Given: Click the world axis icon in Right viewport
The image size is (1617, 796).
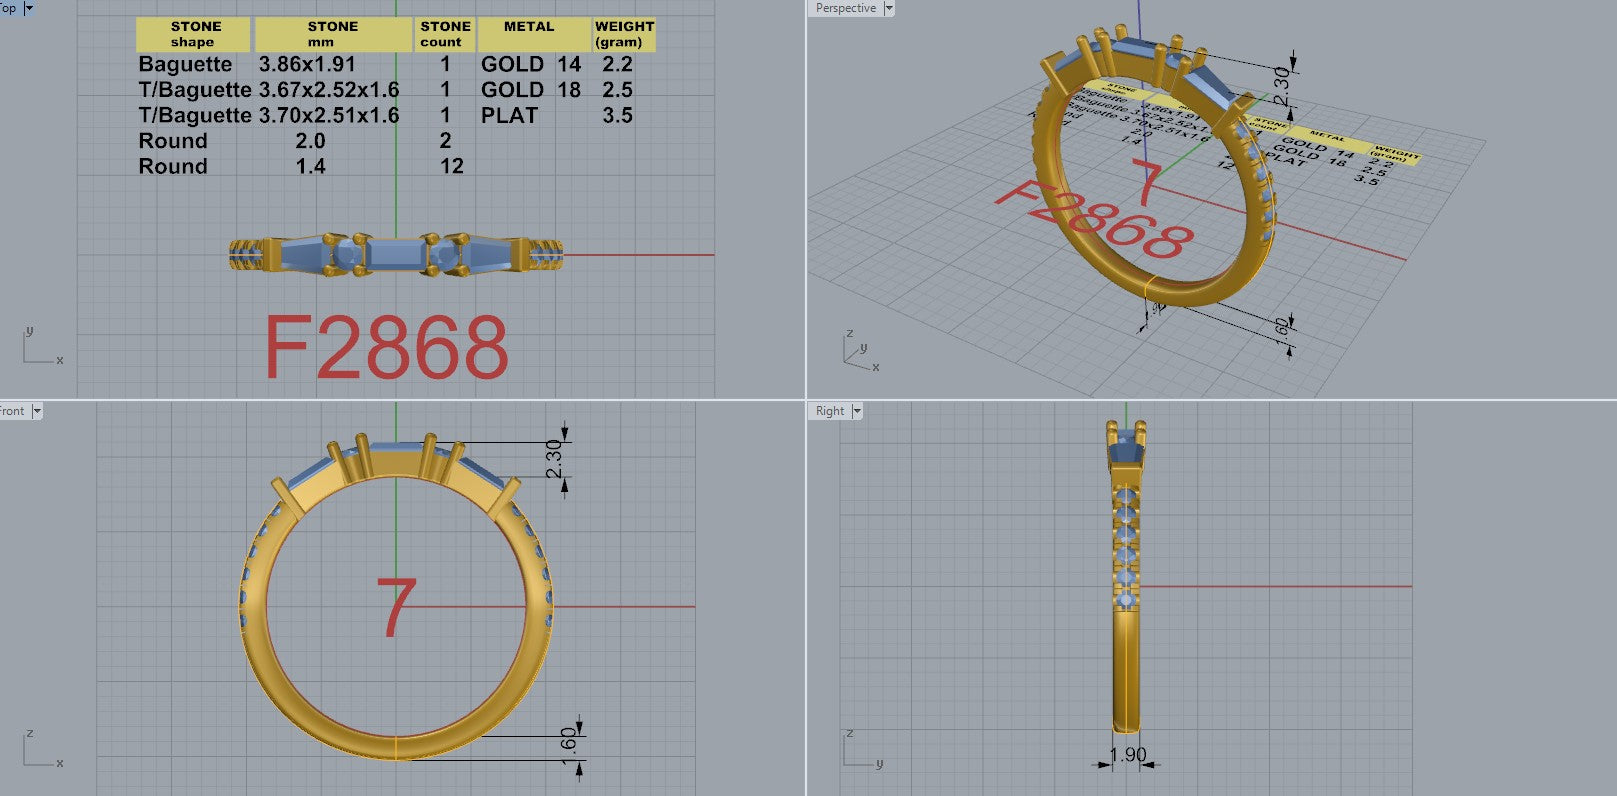Looking at the screenshot, I should click(x=859, y=750).
